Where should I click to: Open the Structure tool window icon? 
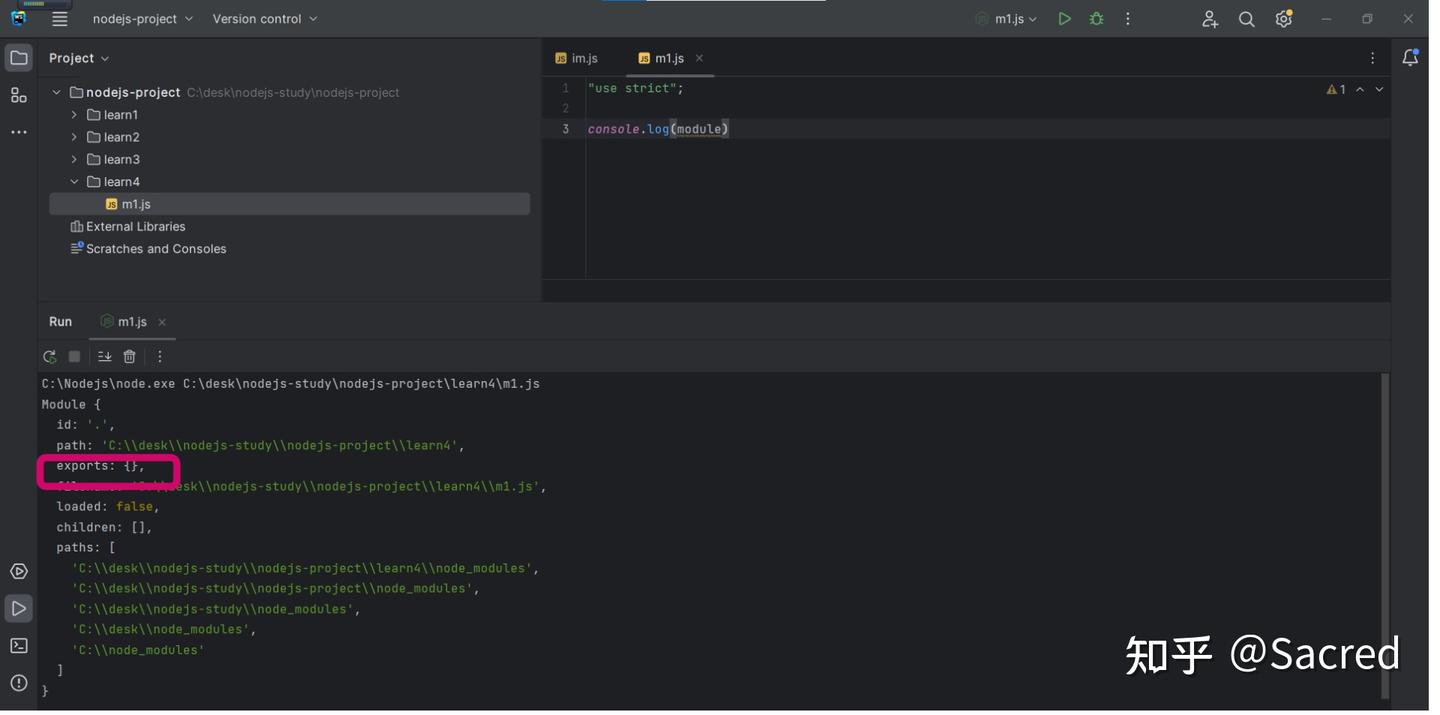[x=18, y=96]
